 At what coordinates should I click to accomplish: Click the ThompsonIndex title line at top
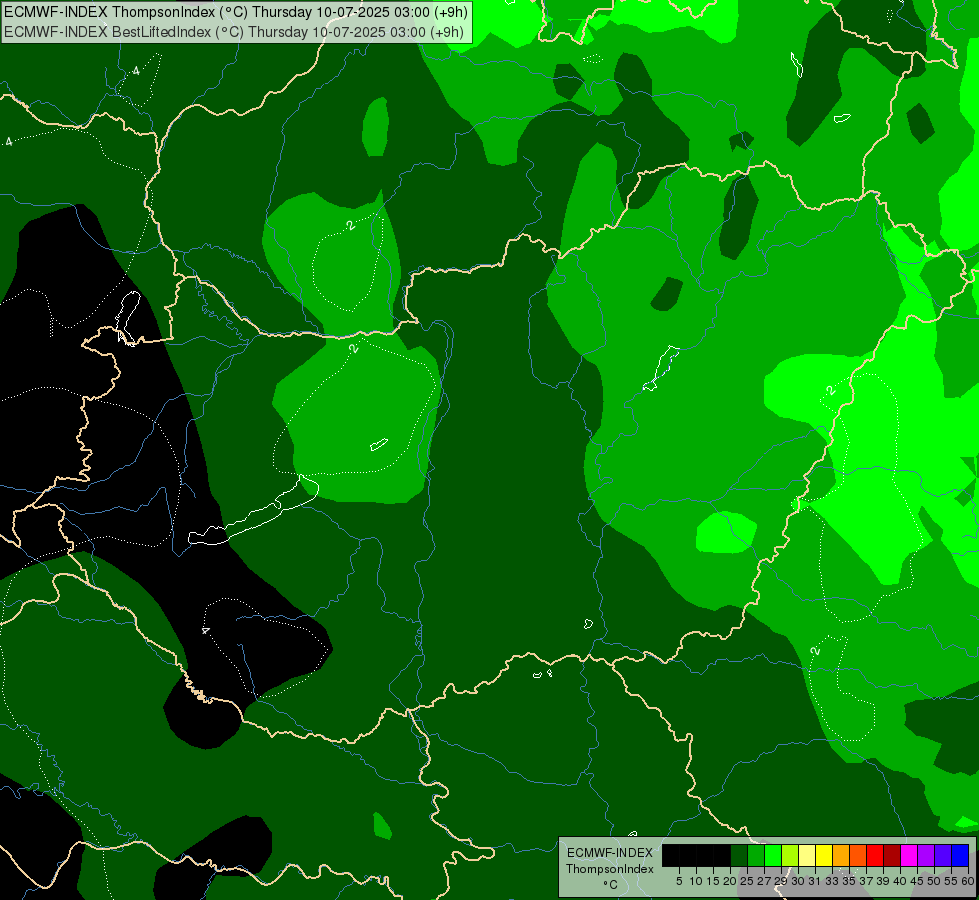tap(236, 12)
